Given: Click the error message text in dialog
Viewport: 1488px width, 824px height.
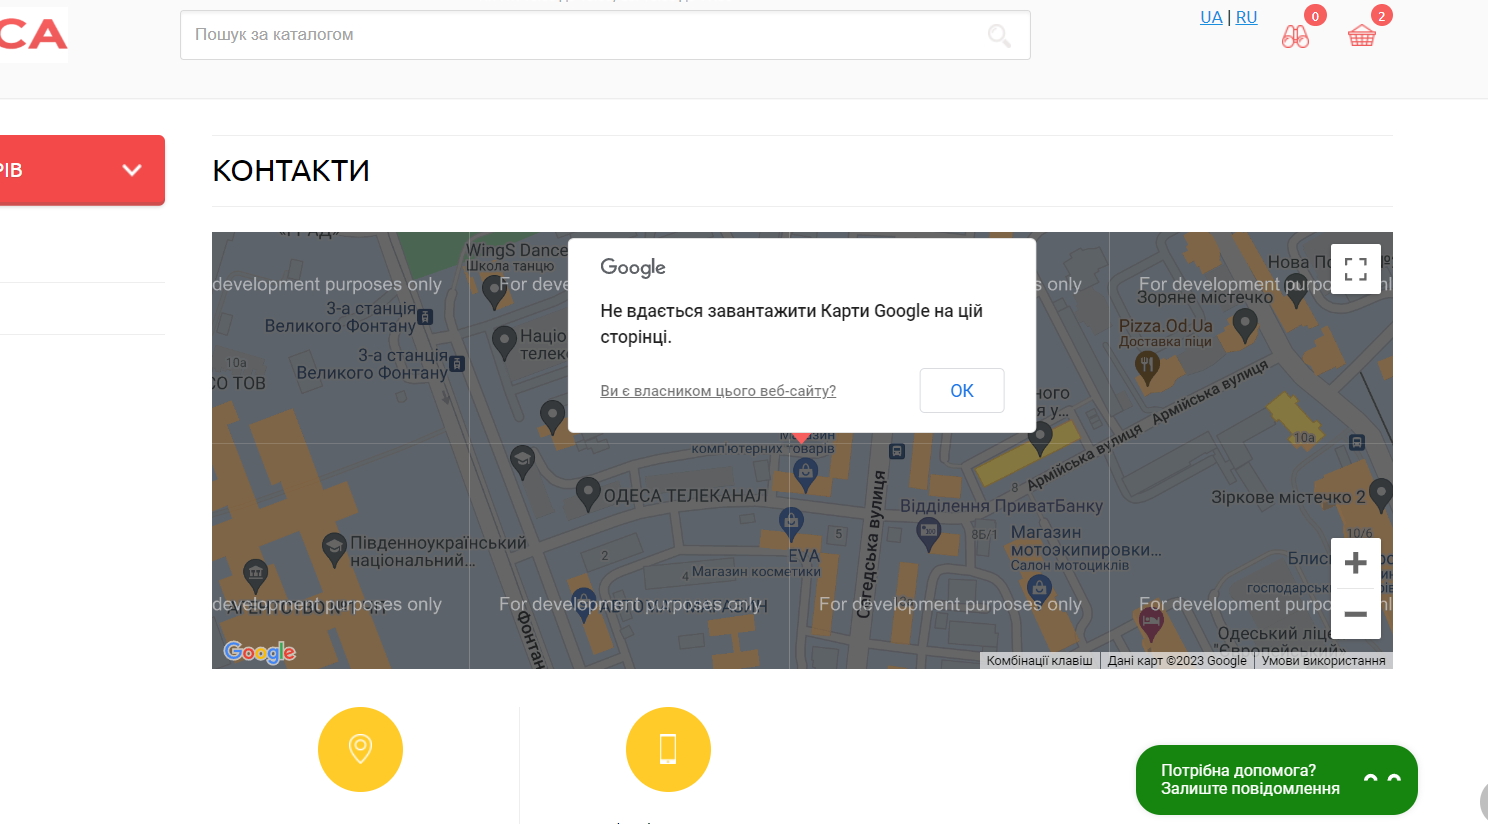Looking at the screenshot, I should click(x=791, y=324).
